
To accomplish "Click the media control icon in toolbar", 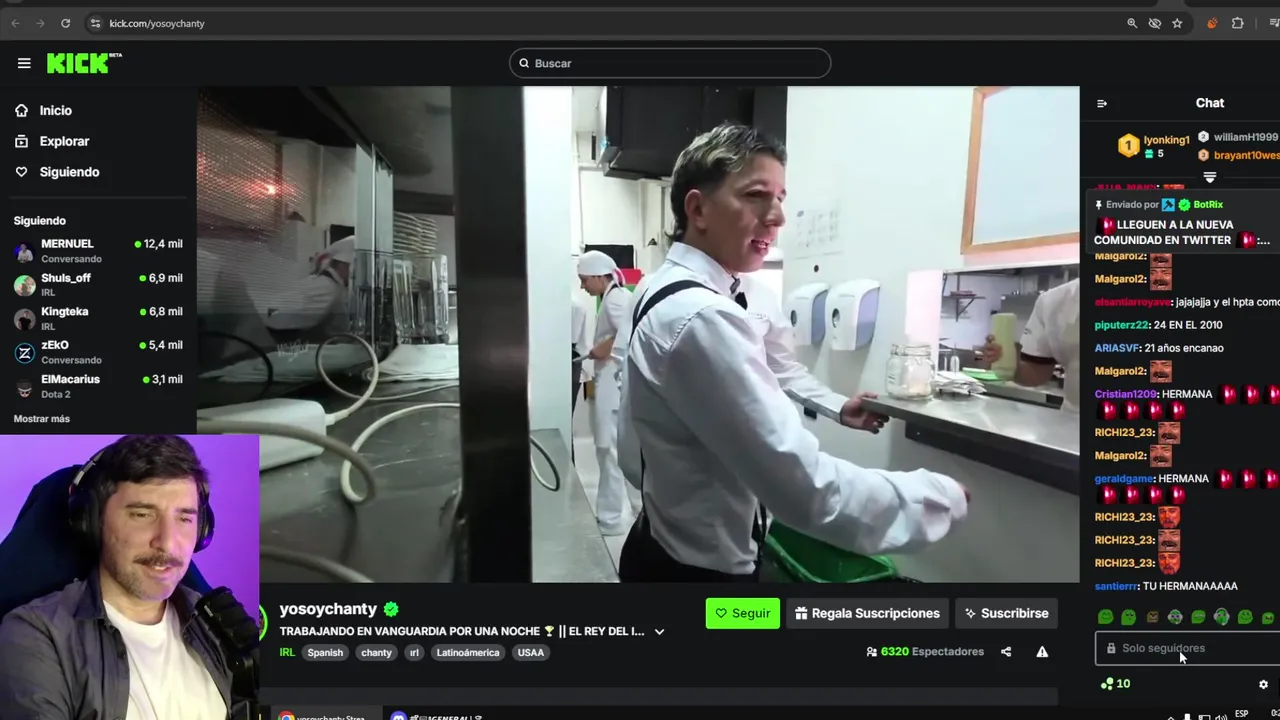I will pyautogui.click(x=1273, y=23).
